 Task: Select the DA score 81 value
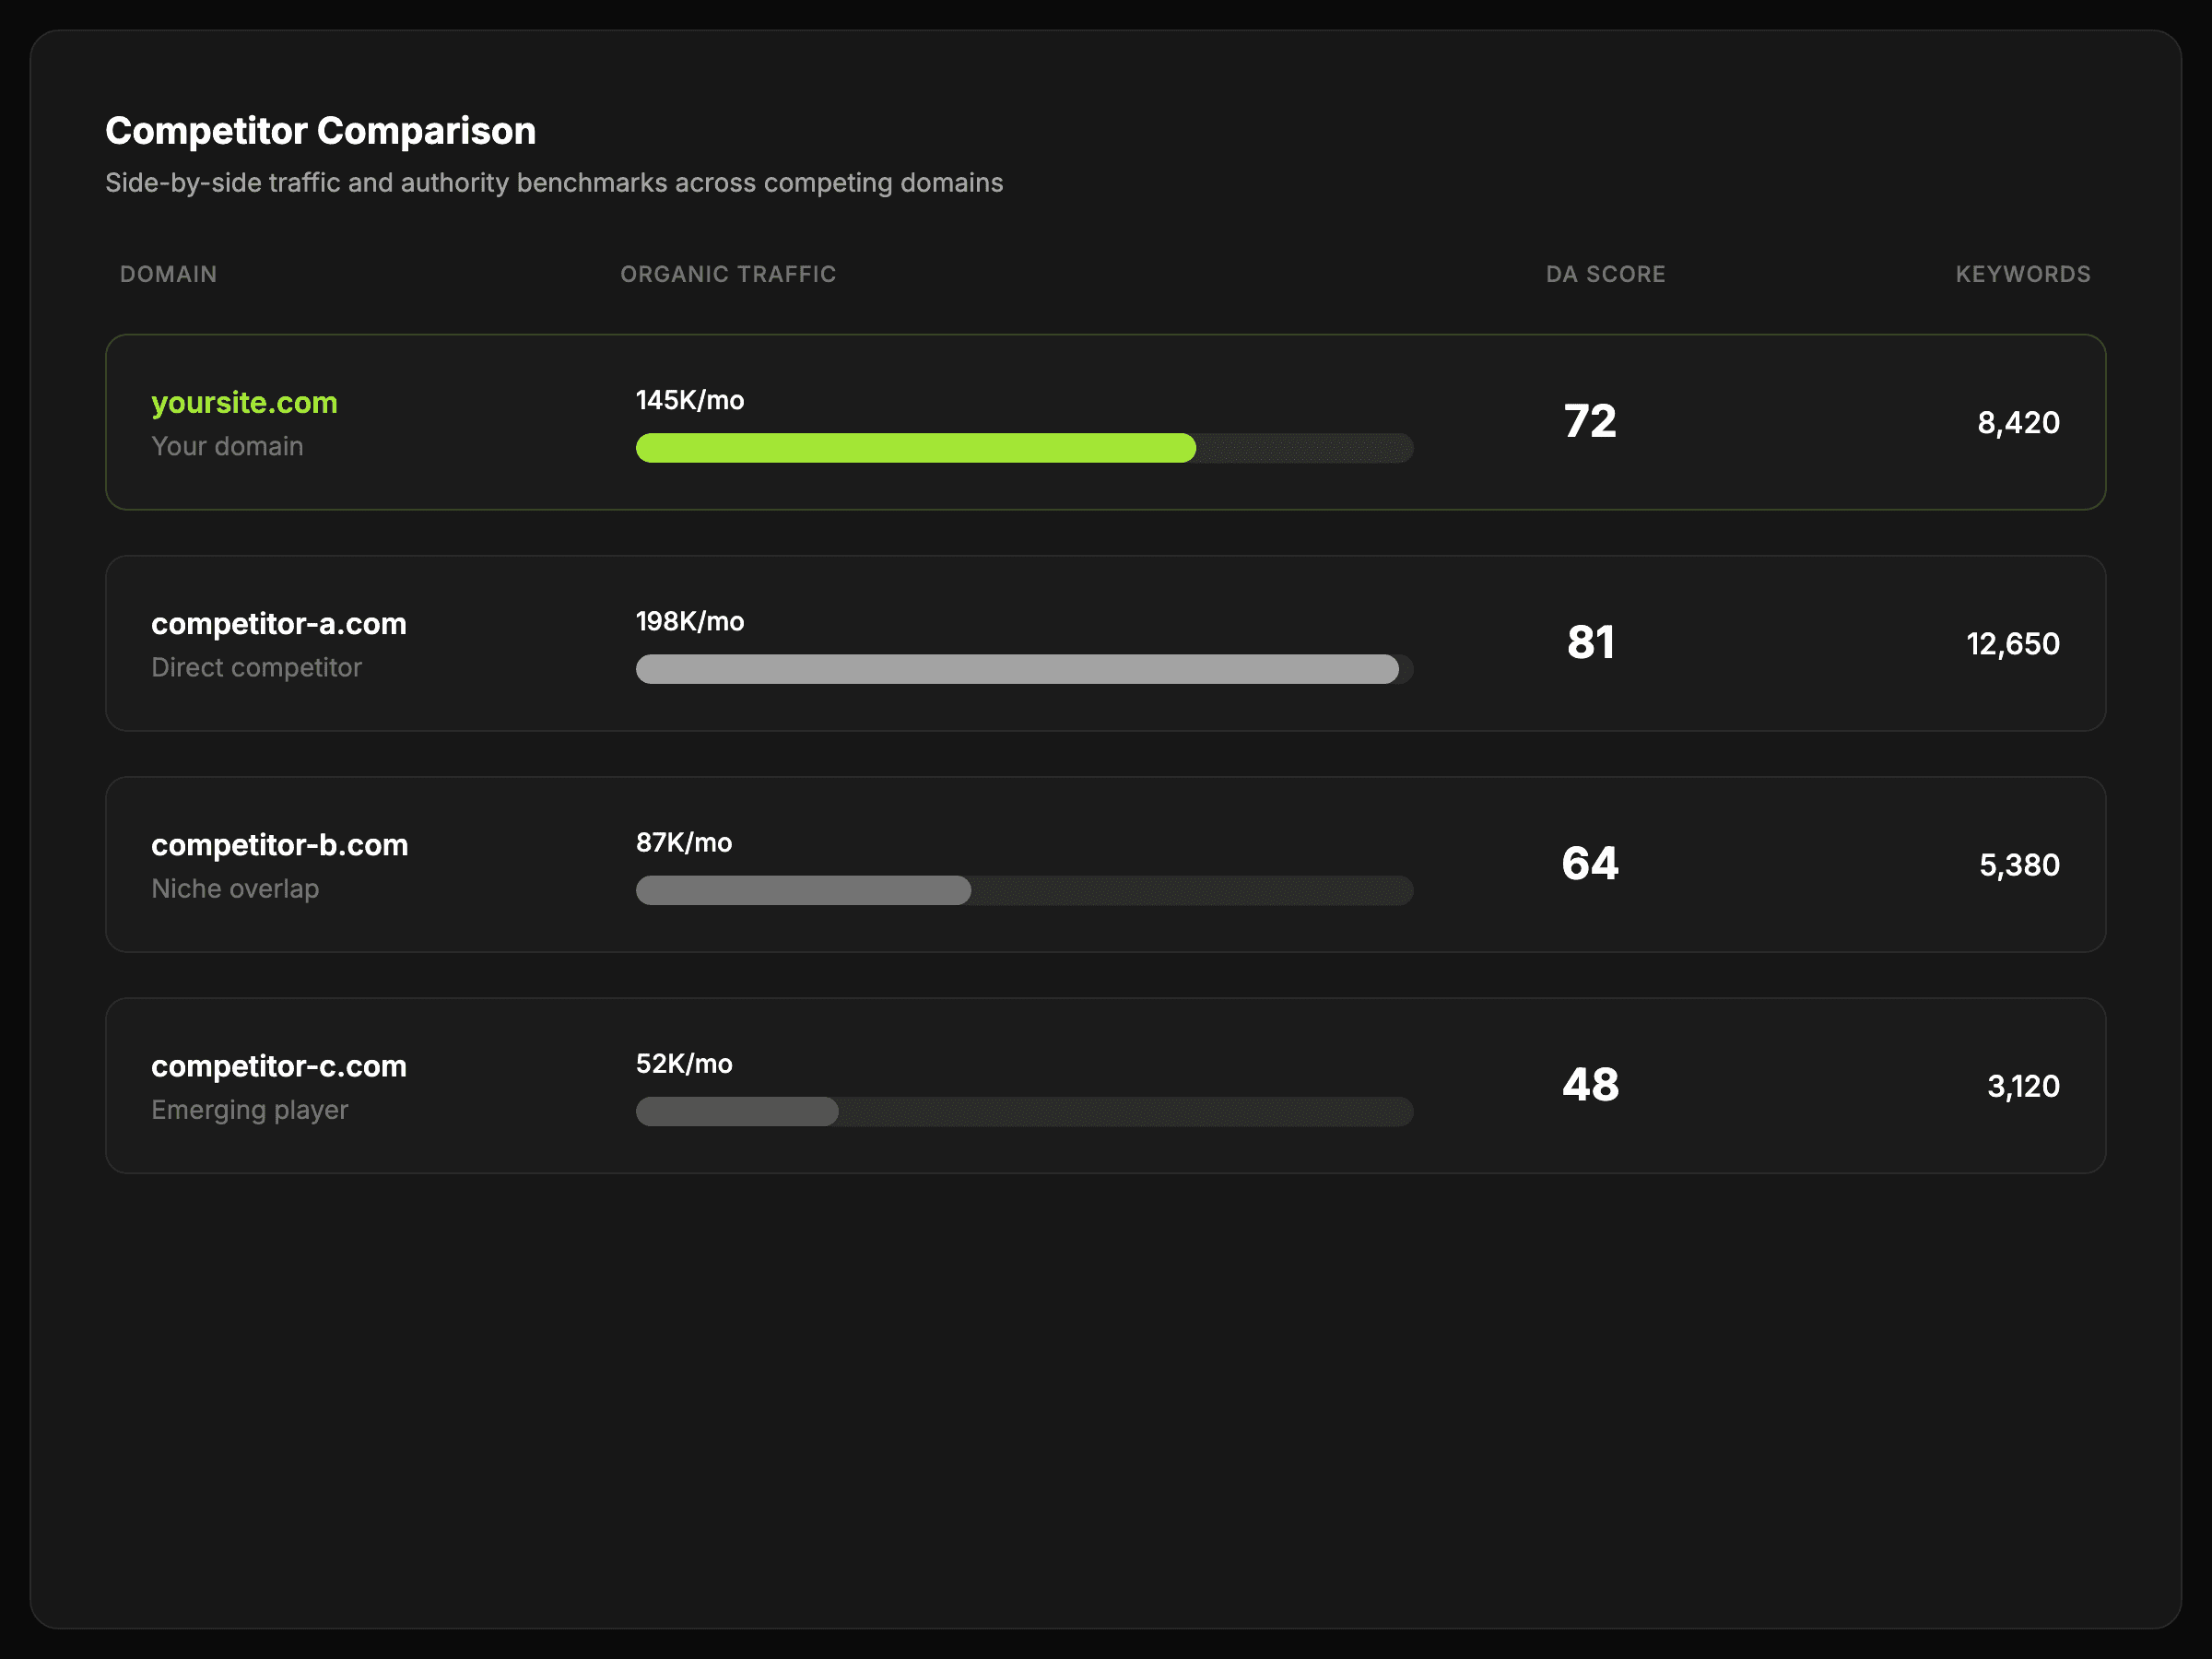click(x=1589, y=642)
